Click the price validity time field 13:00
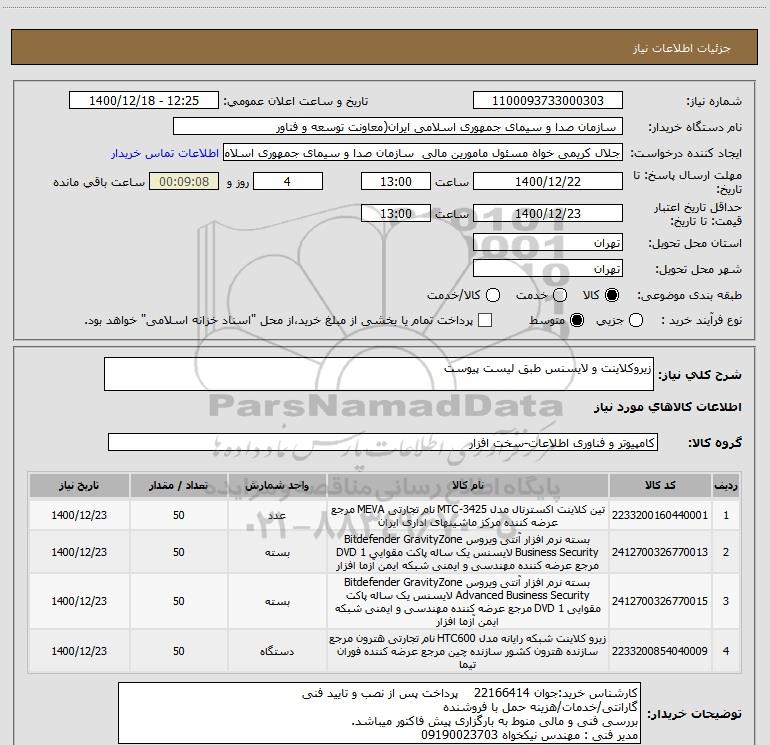 (396, 213)
